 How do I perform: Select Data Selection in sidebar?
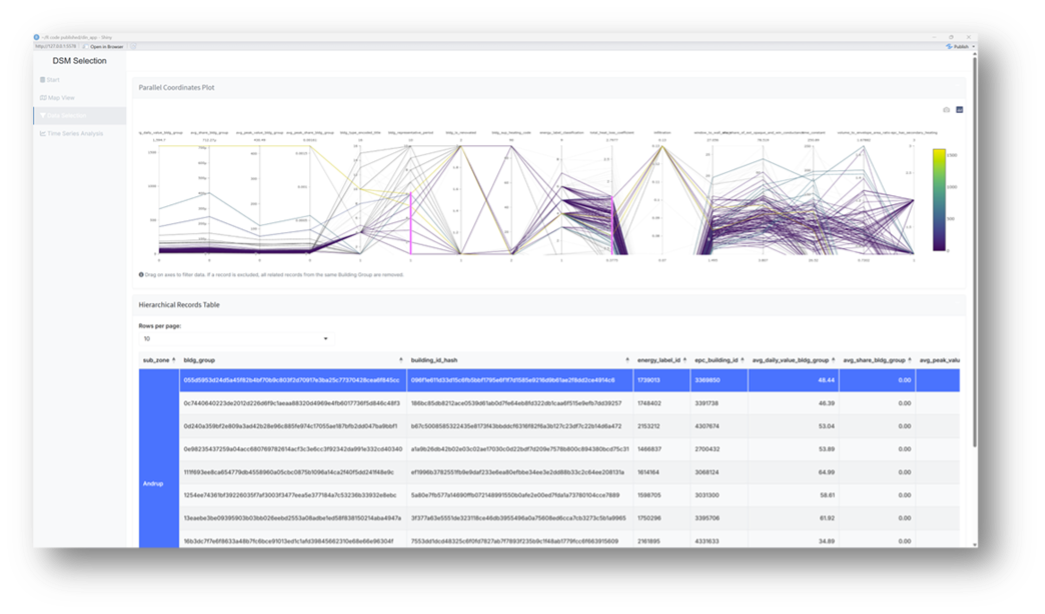[x=68, y=115]
